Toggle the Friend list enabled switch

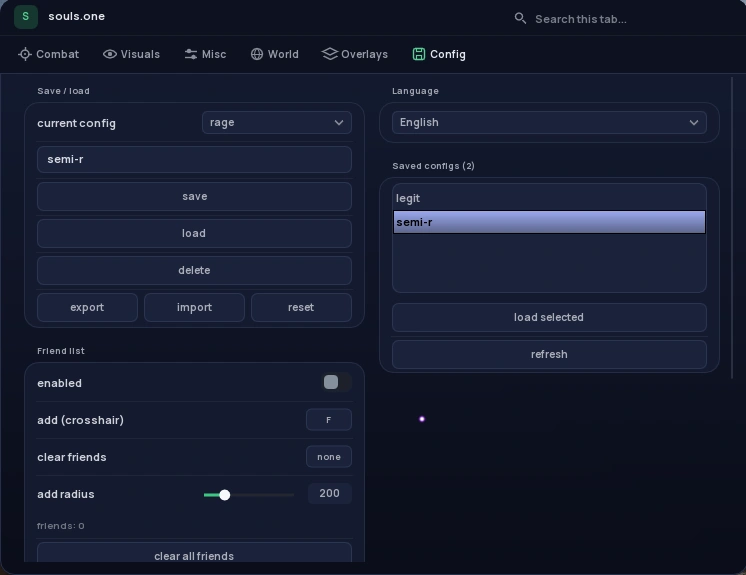[x=337, y=382]
